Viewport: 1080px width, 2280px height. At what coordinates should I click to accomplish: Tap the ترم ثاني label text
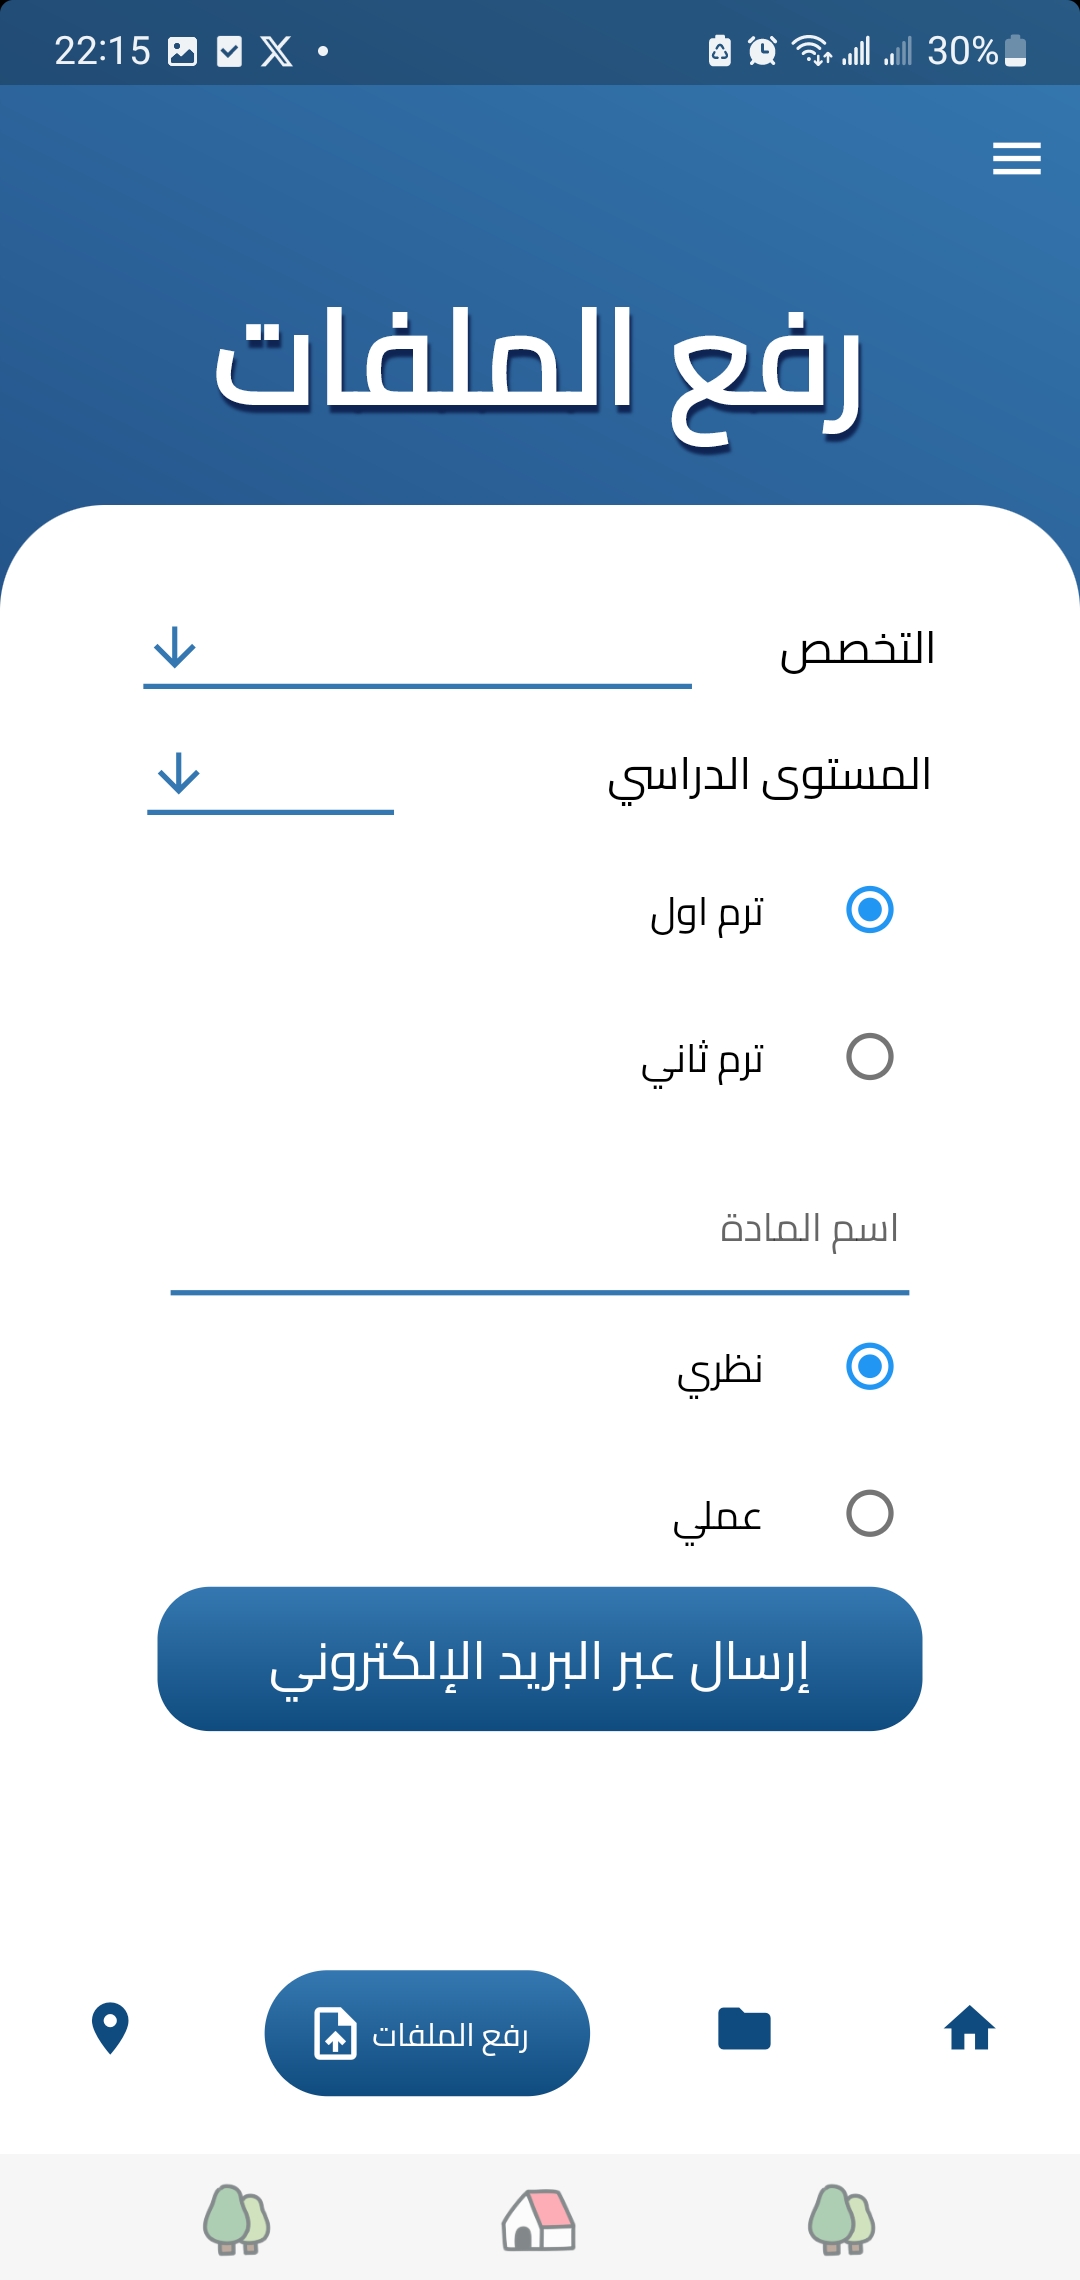703,1059
